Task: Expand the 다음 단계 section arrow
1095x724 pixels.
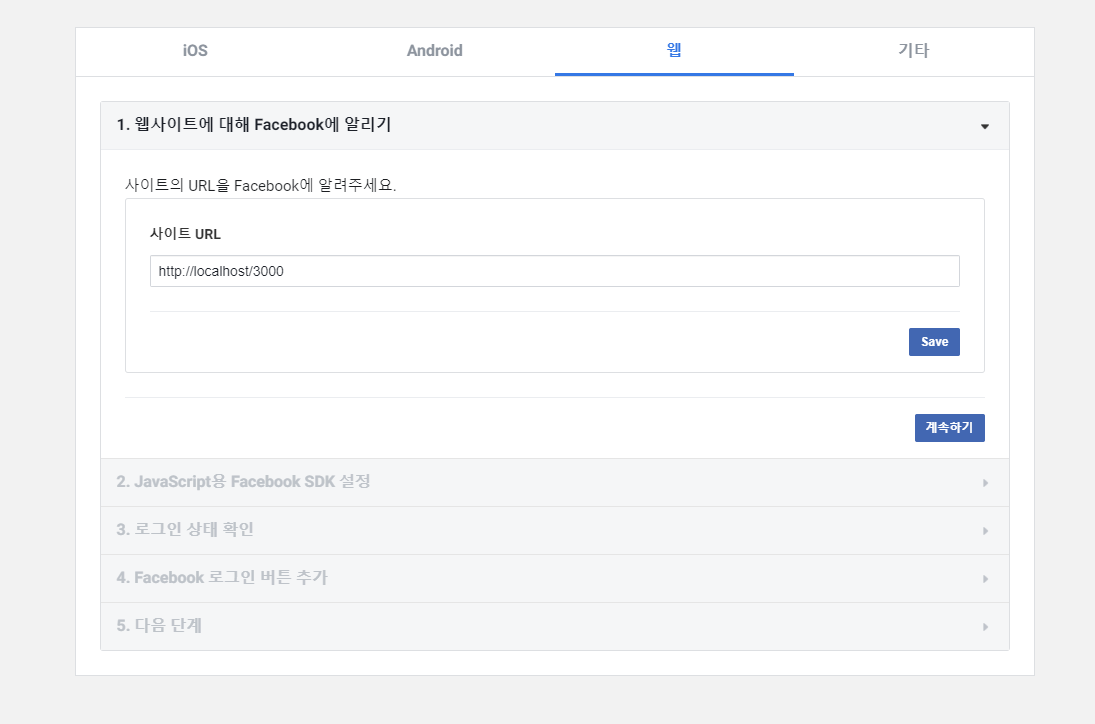Action: 985,627
